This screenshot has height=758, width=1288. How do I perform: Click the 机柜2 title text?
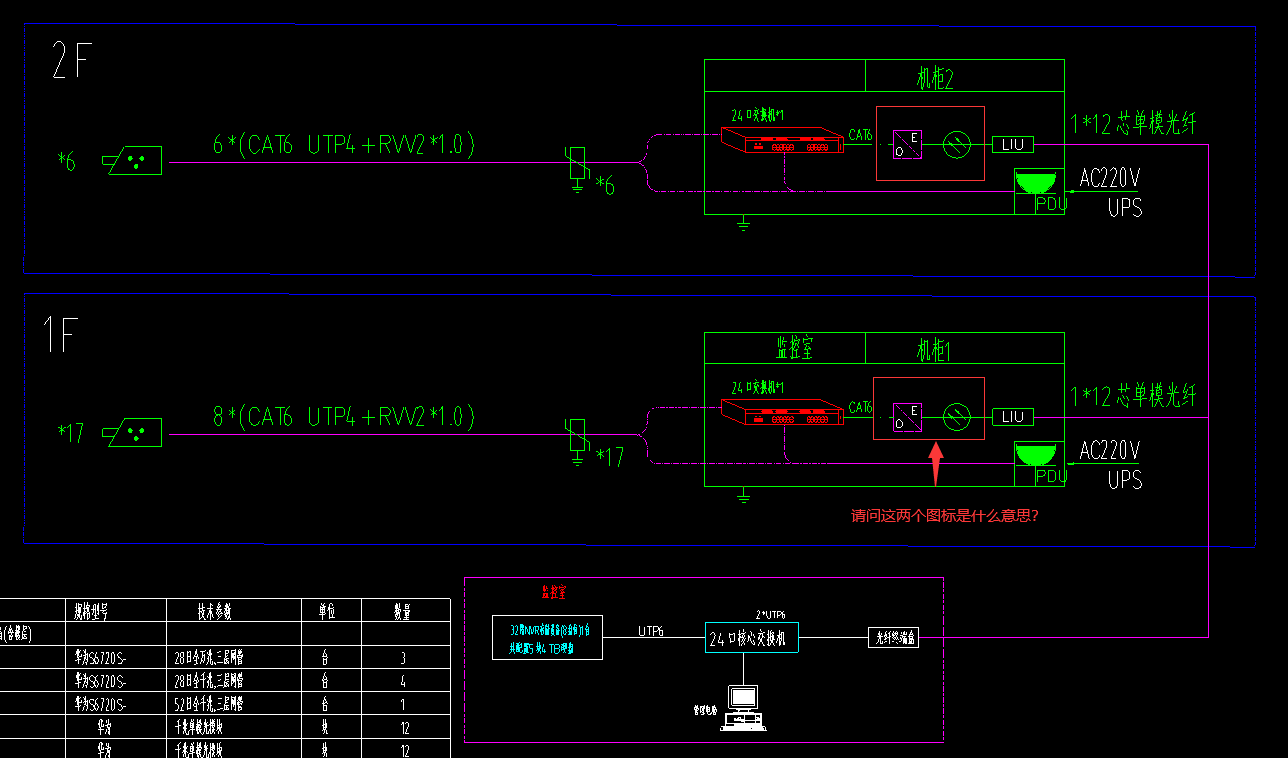(934, 78)
